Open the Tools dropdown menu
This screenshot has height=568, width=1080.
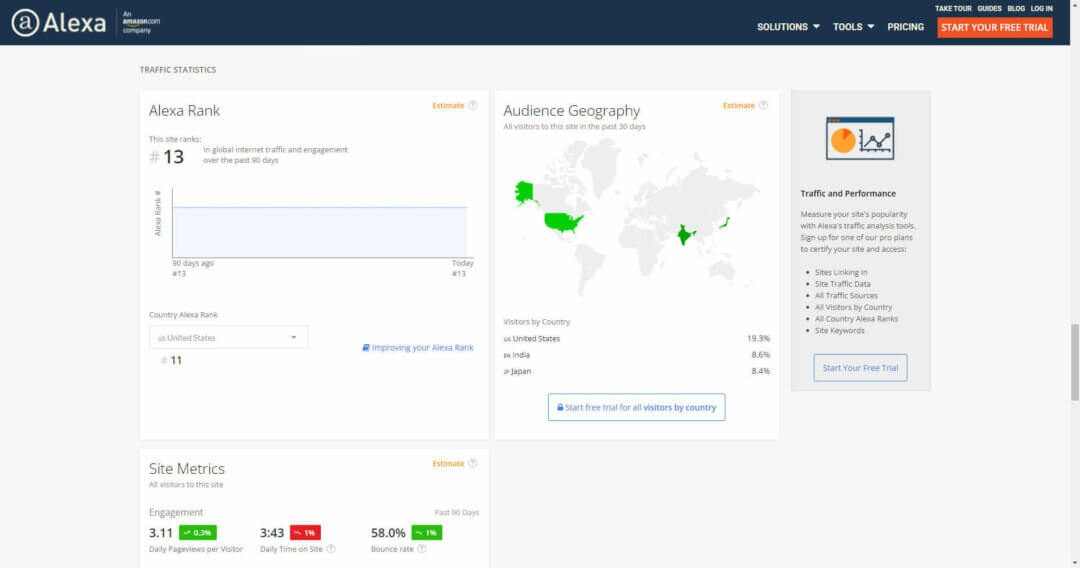pos(853,27)
